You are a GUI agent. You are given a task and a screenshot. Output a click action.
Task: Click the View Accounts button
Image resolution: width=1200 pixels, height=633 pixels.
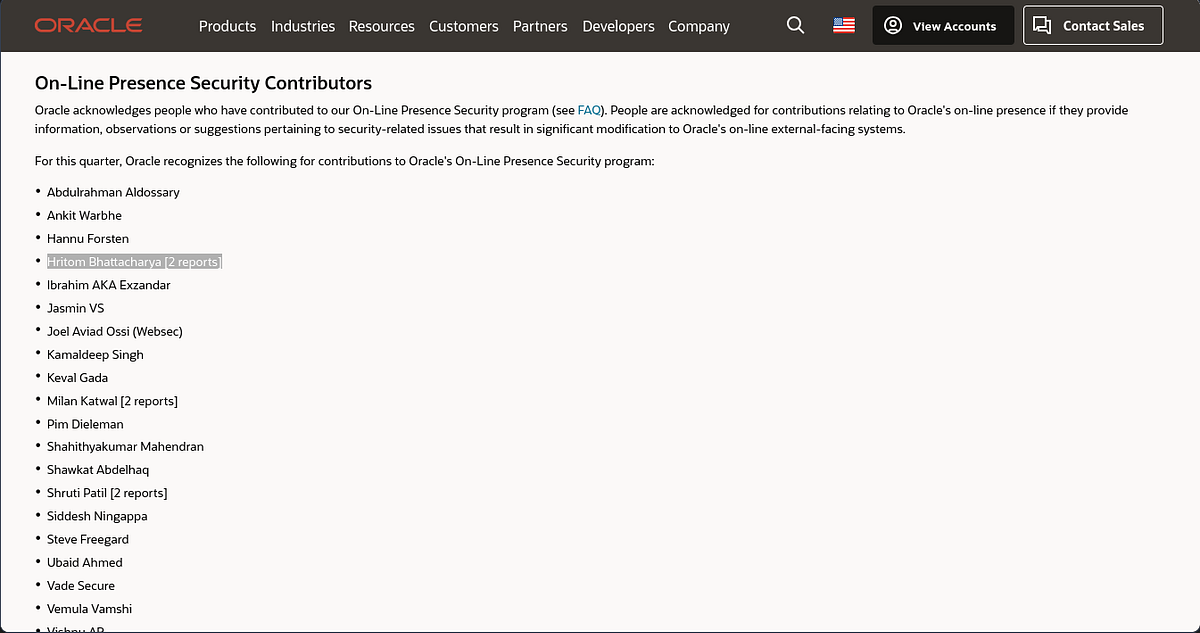[943, 25]
